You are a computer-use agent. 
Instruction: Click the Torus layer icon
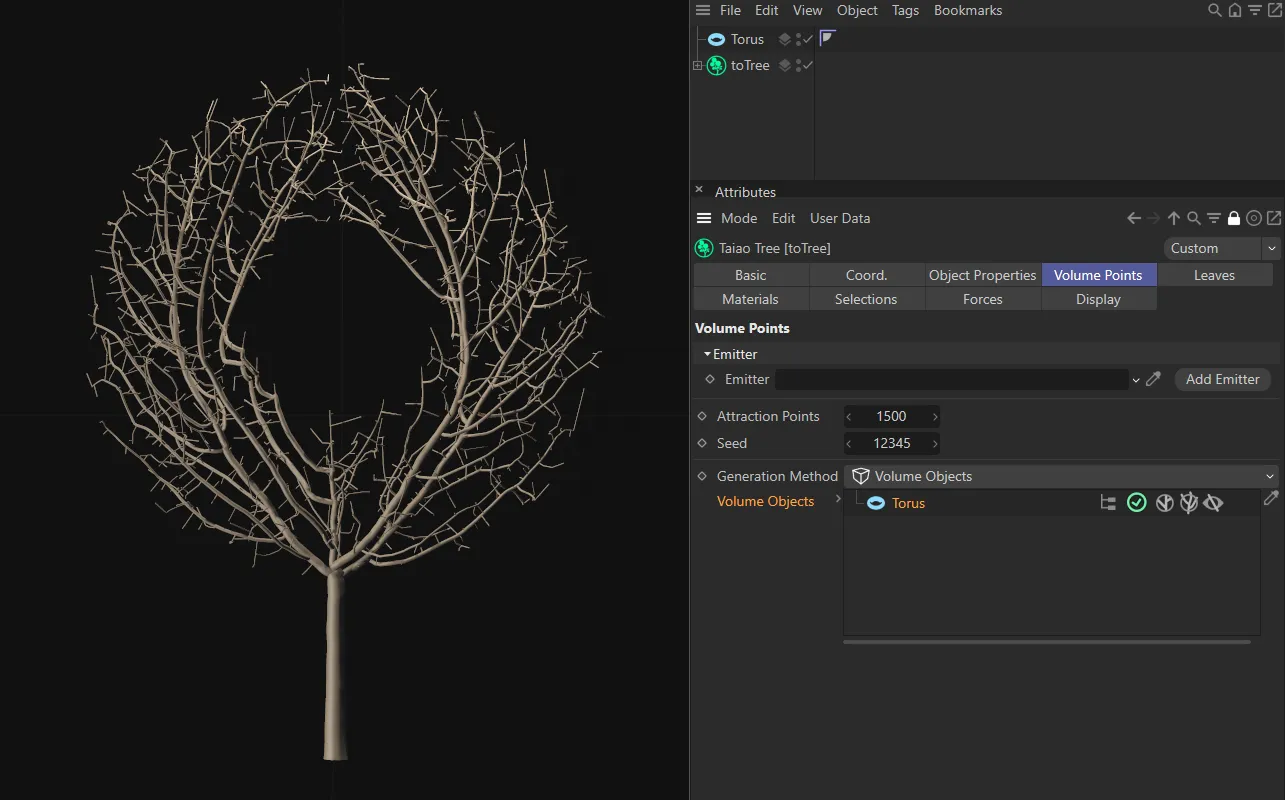(x=785, y=39)
